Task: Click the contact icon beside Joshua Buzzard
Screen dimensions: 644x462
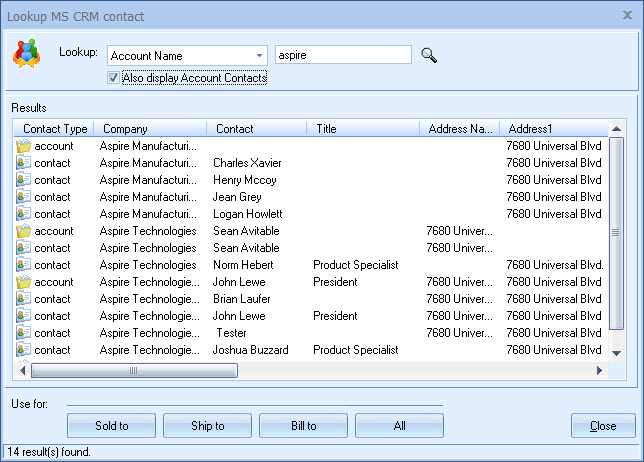Action: coord(24,350)
